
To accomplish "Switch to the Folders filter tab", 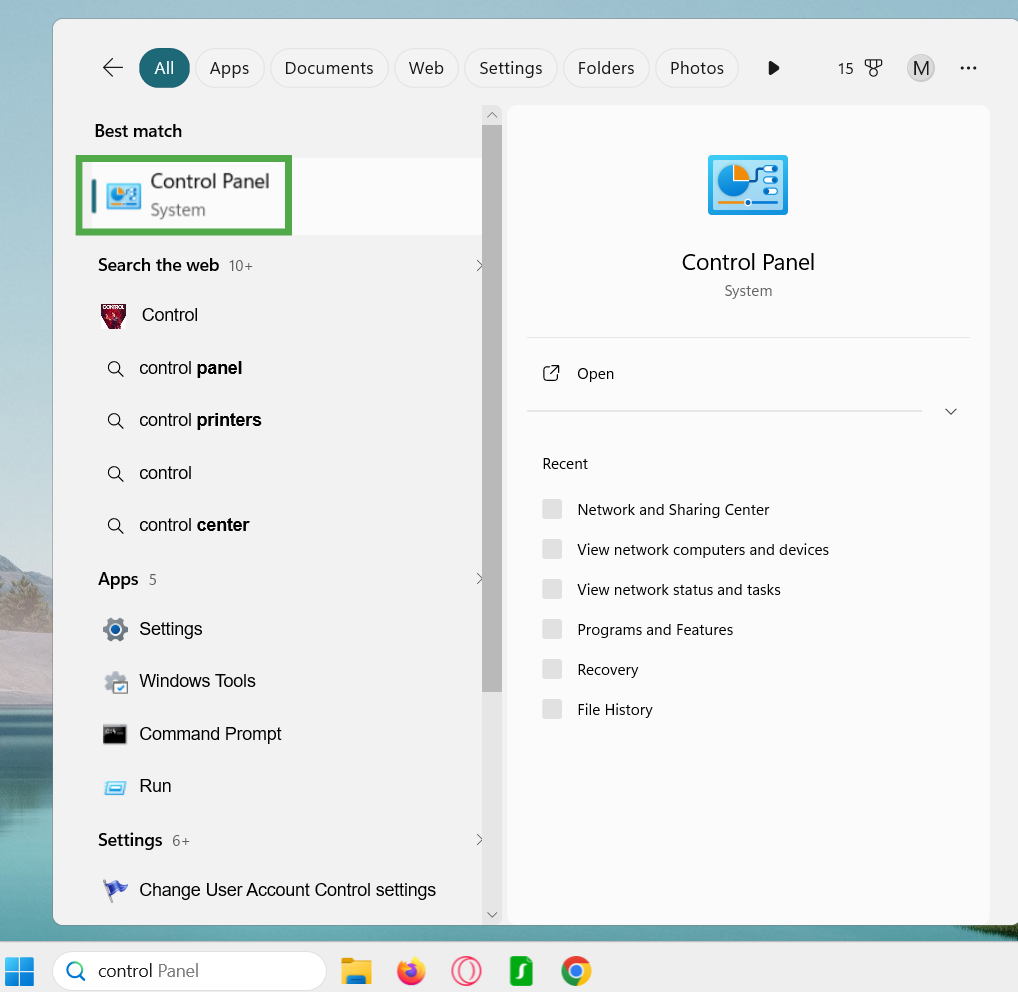I will click(606, 68).
